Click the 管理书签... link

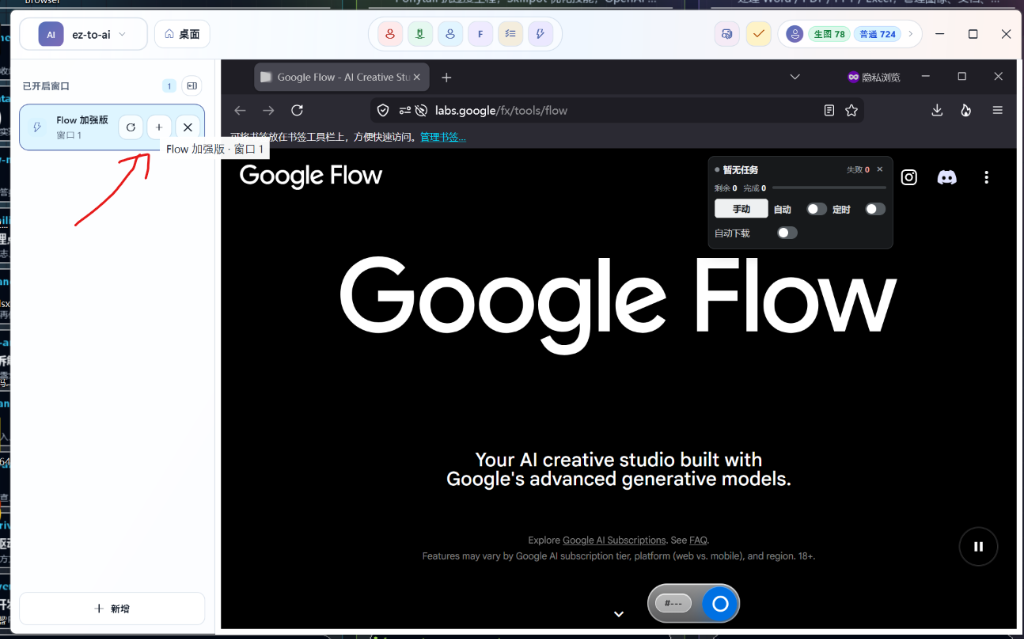coord(443,137)
